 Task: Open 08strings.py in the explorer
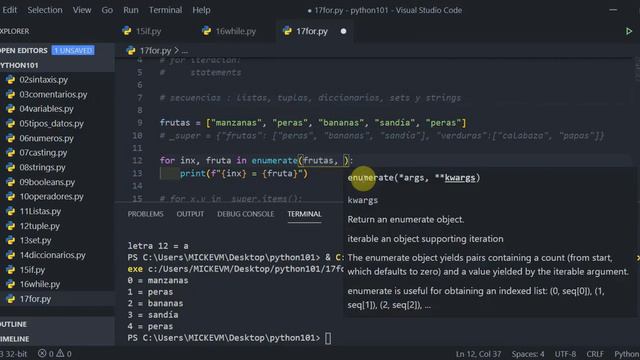[x=42, y=167]
